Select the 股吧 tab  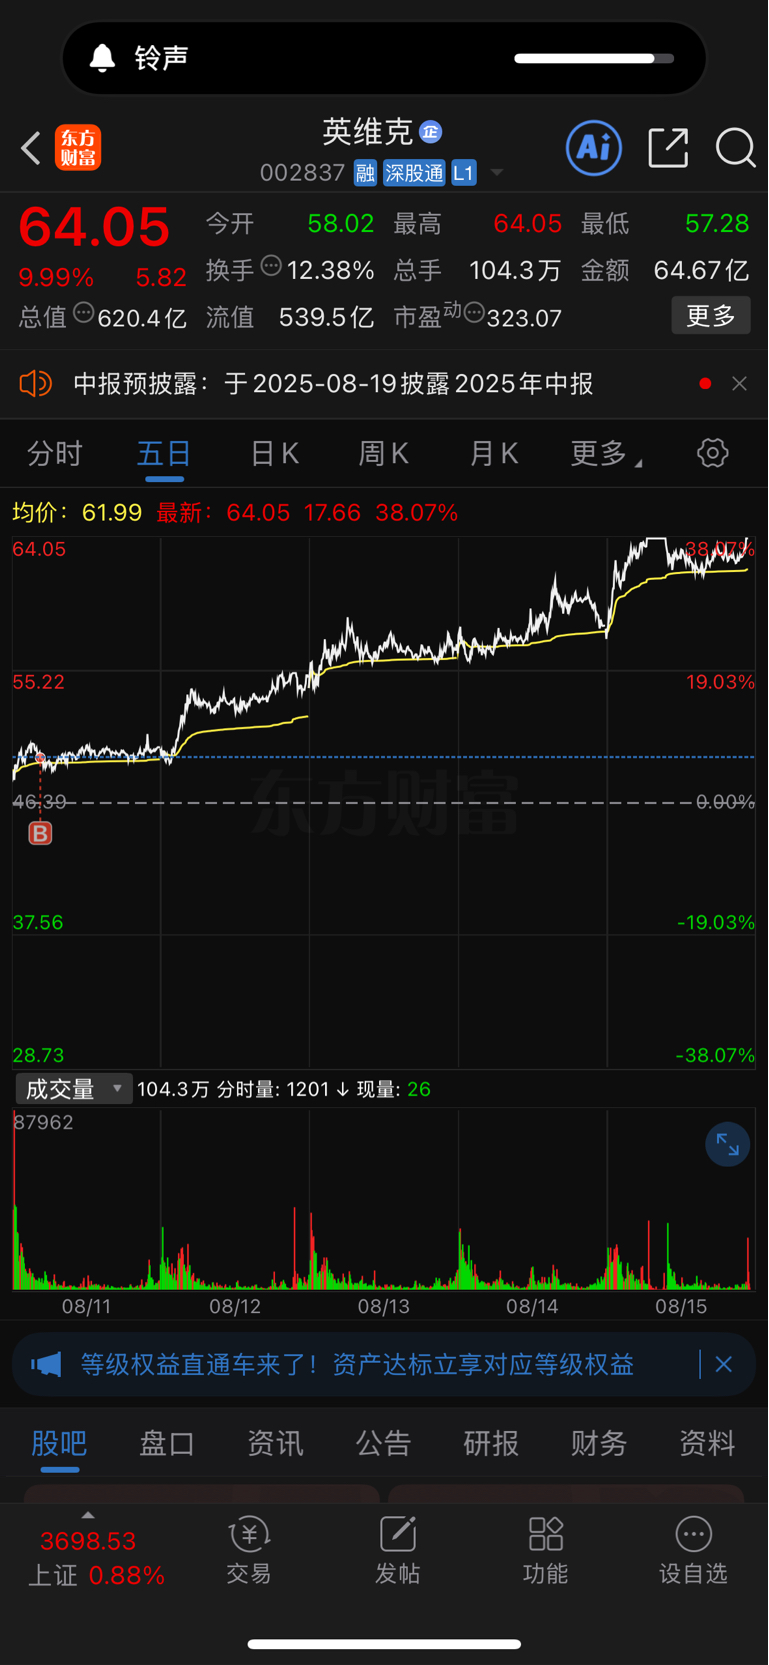click(59, 1443)
